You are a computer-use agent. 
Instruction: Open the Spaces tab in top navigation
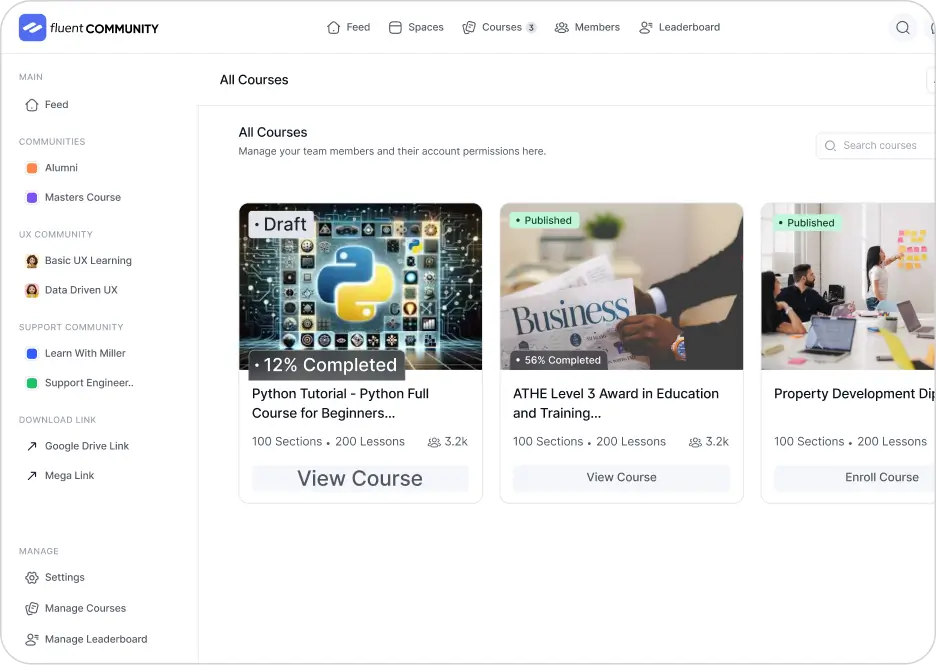click(416, 27)
